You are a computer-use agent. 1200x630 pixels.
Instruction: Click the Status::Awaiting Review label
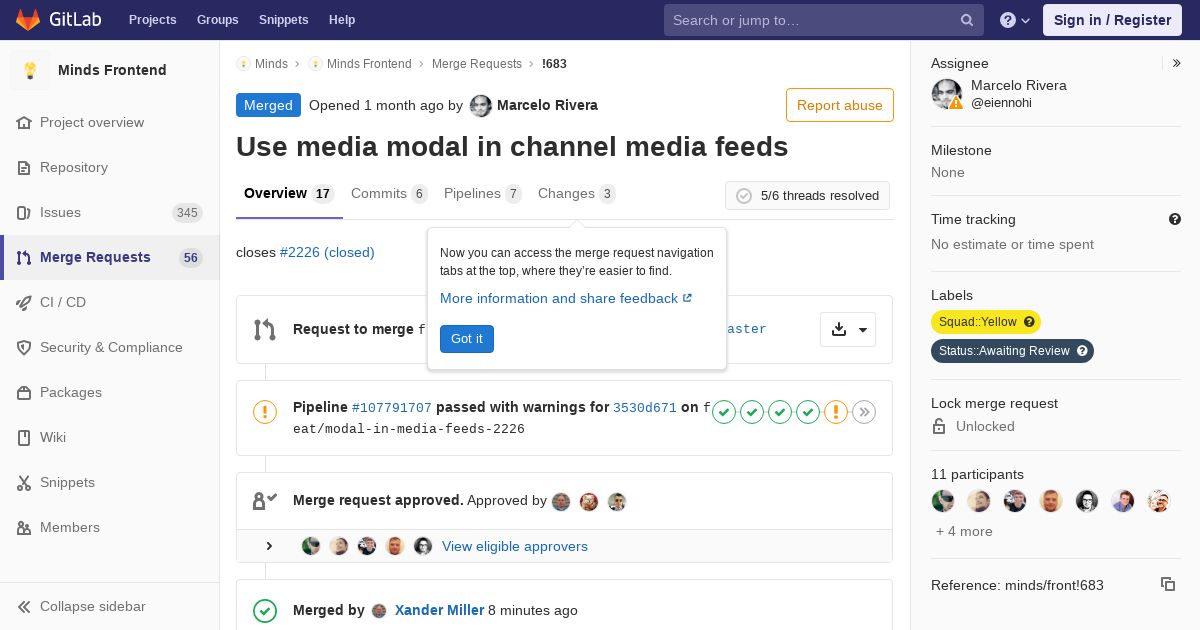(1012, 351)
